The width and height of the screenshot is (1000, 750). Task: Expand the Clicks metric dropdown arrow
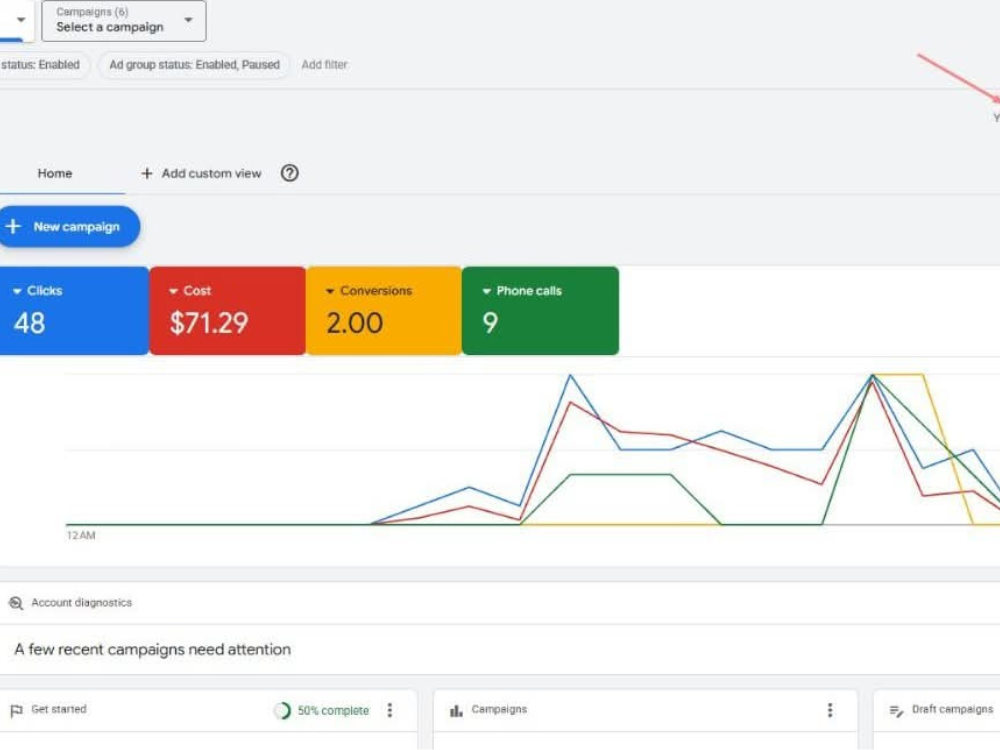(17, 291)
